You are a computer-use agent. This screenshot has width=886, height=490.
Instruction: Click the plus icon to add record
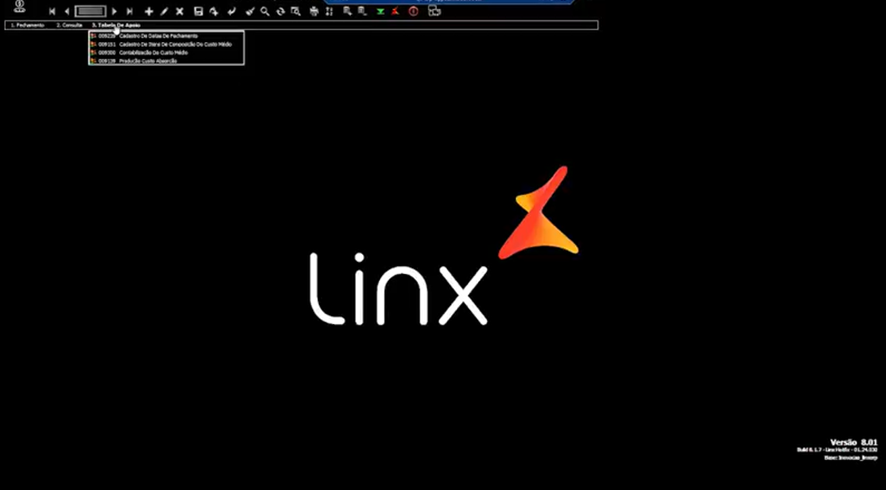pos(149,11)
